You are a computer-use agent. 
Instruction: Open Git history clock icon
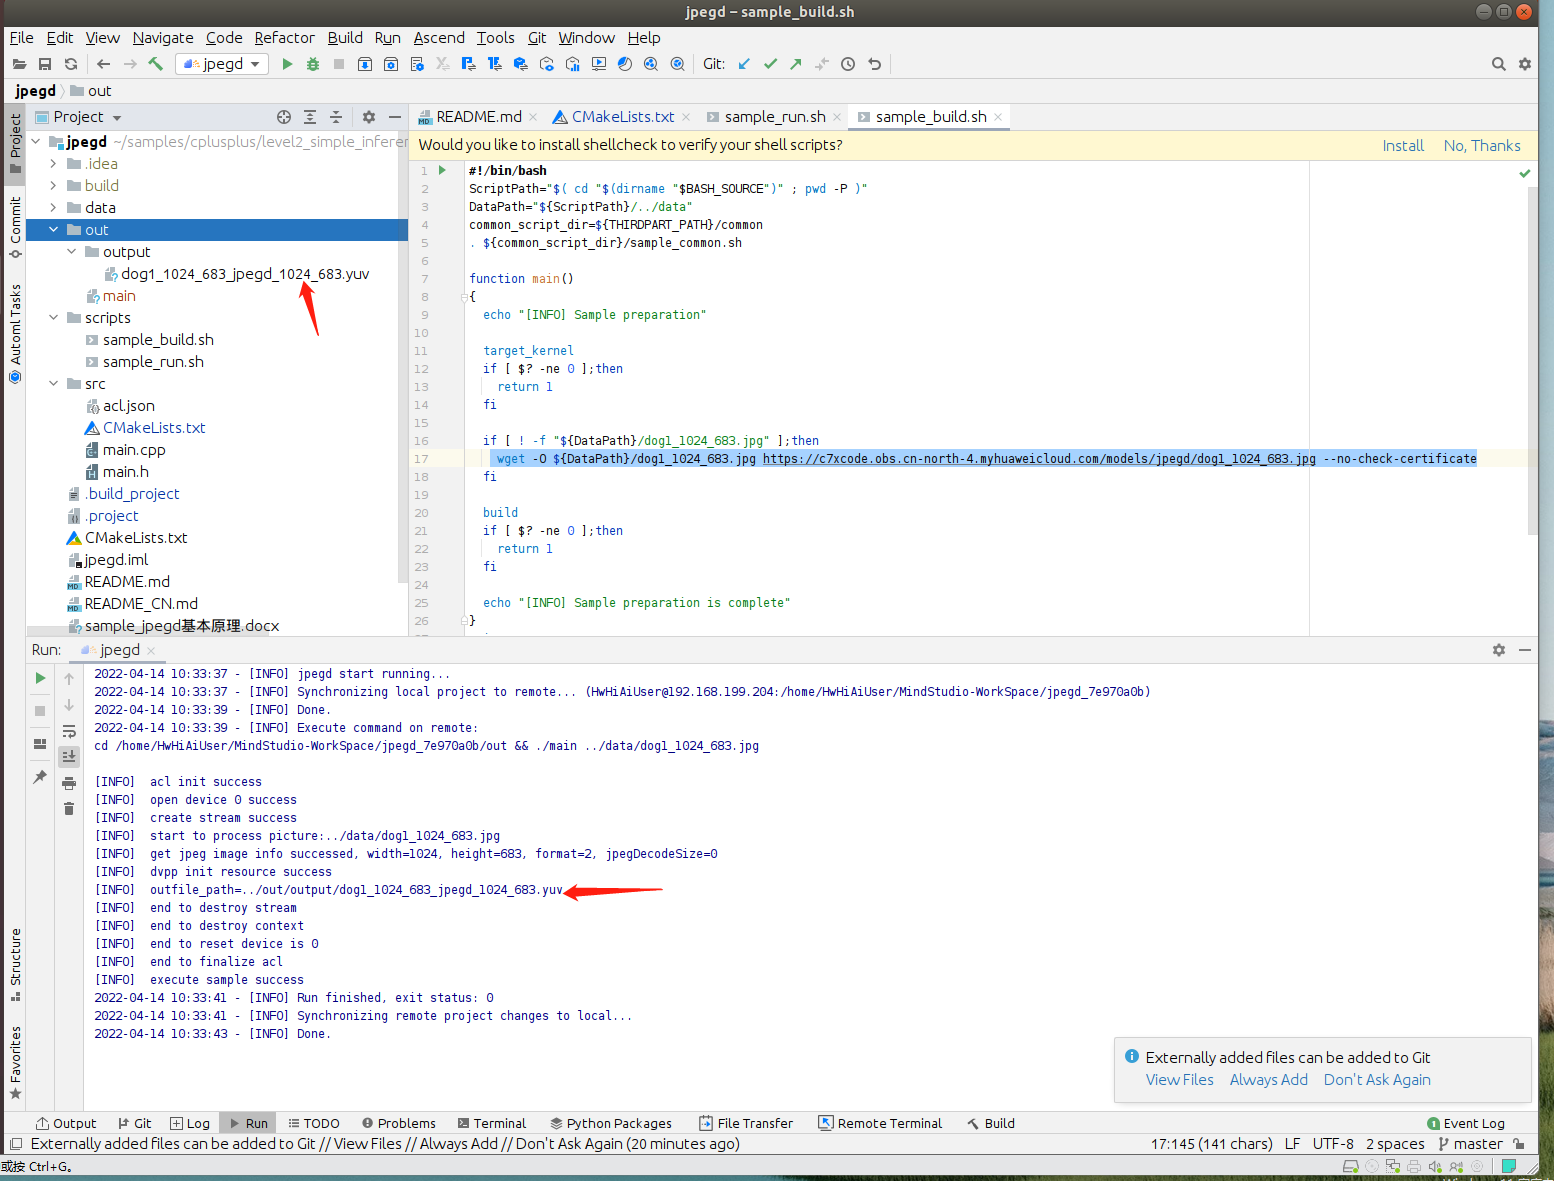pyautogui.click(x=848, y=64)
